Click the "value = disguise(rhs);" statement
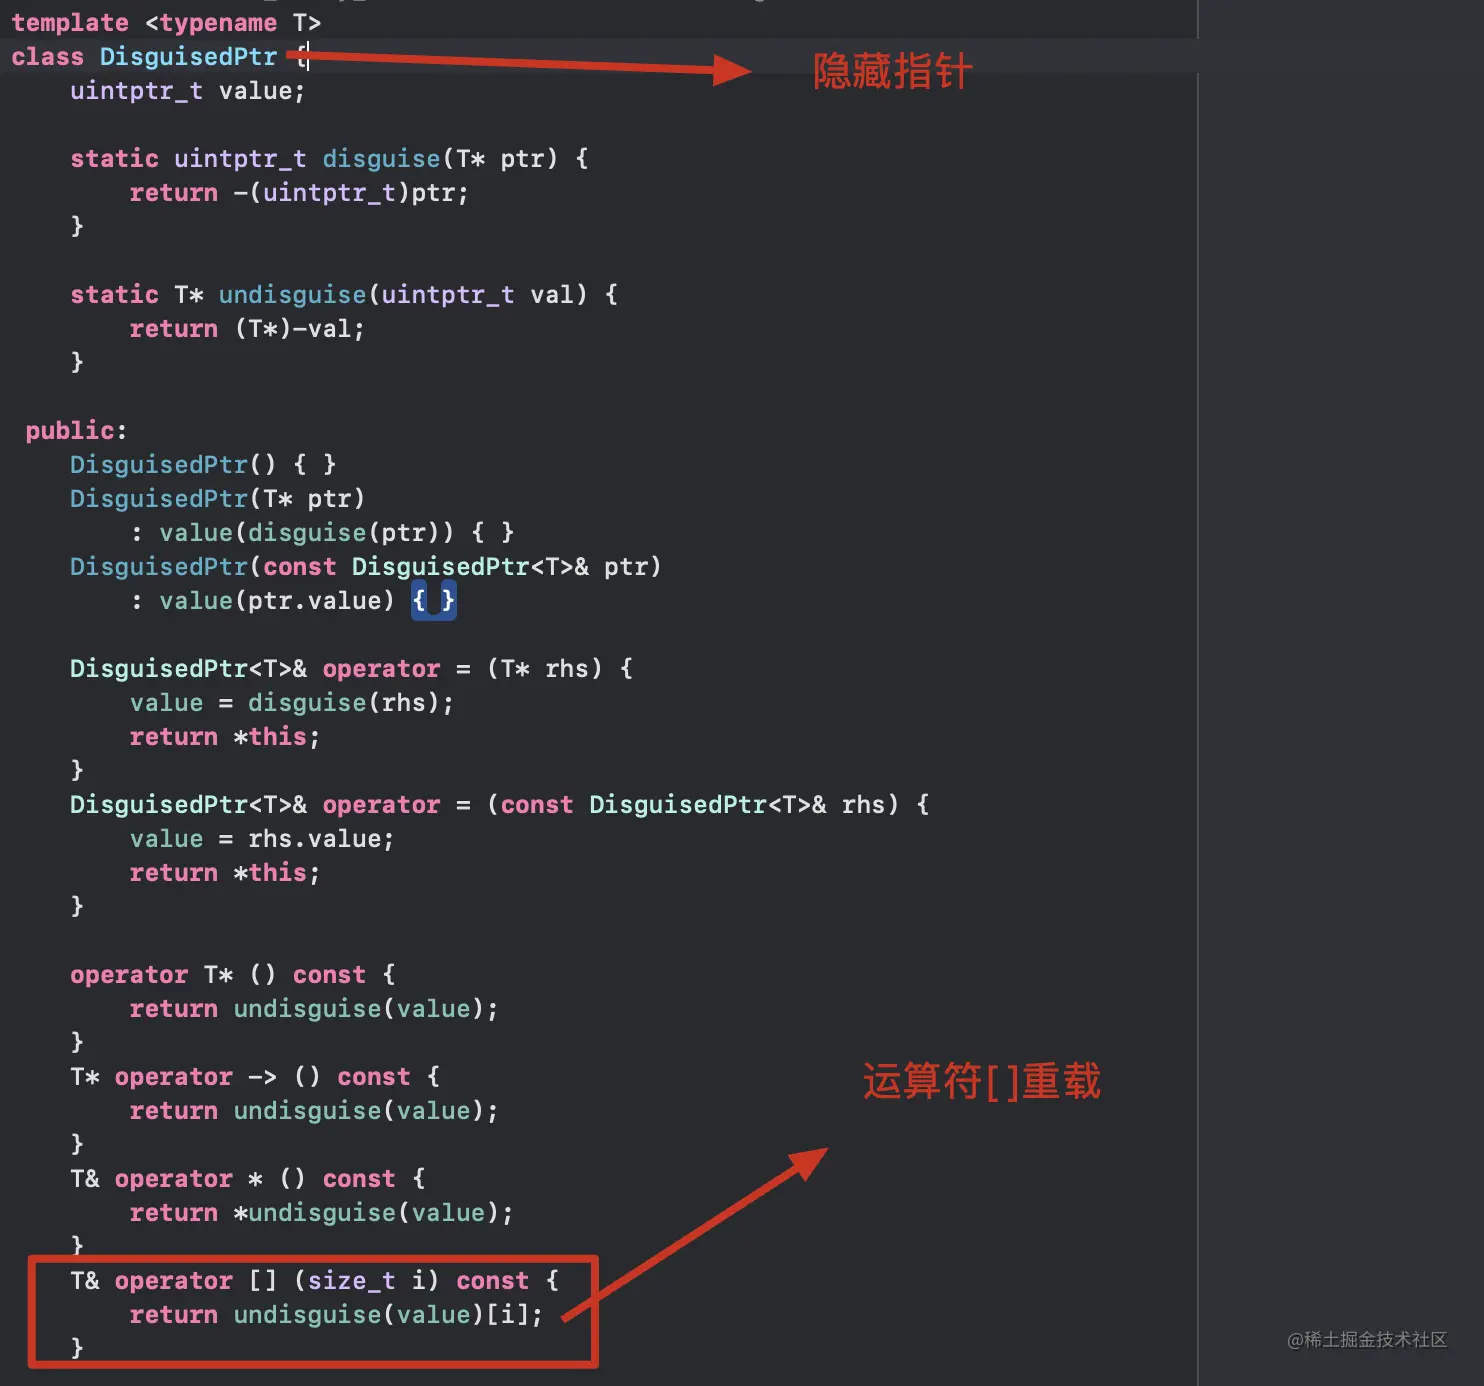 point(291,702)
